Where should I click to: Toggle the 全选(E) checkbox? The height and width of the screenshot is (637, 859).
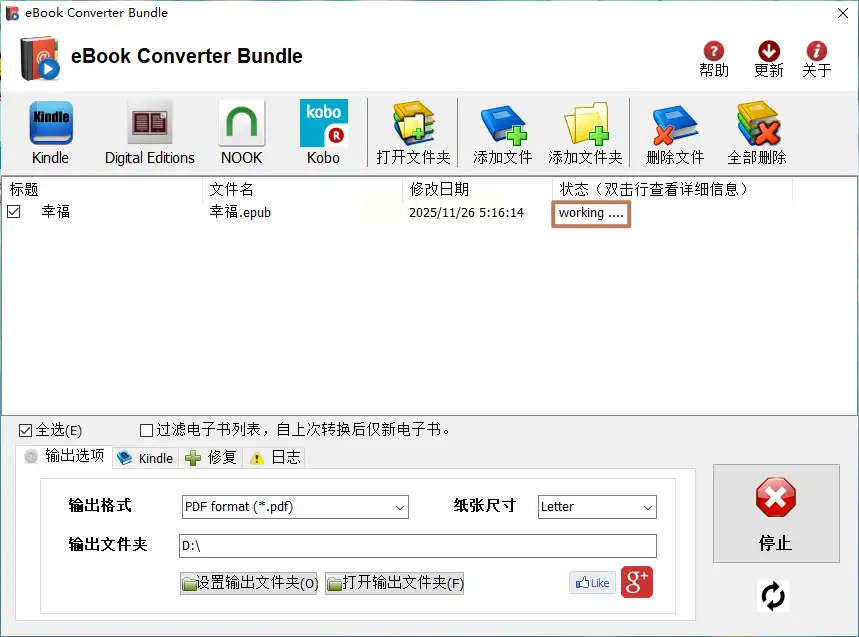click(25, 430)
